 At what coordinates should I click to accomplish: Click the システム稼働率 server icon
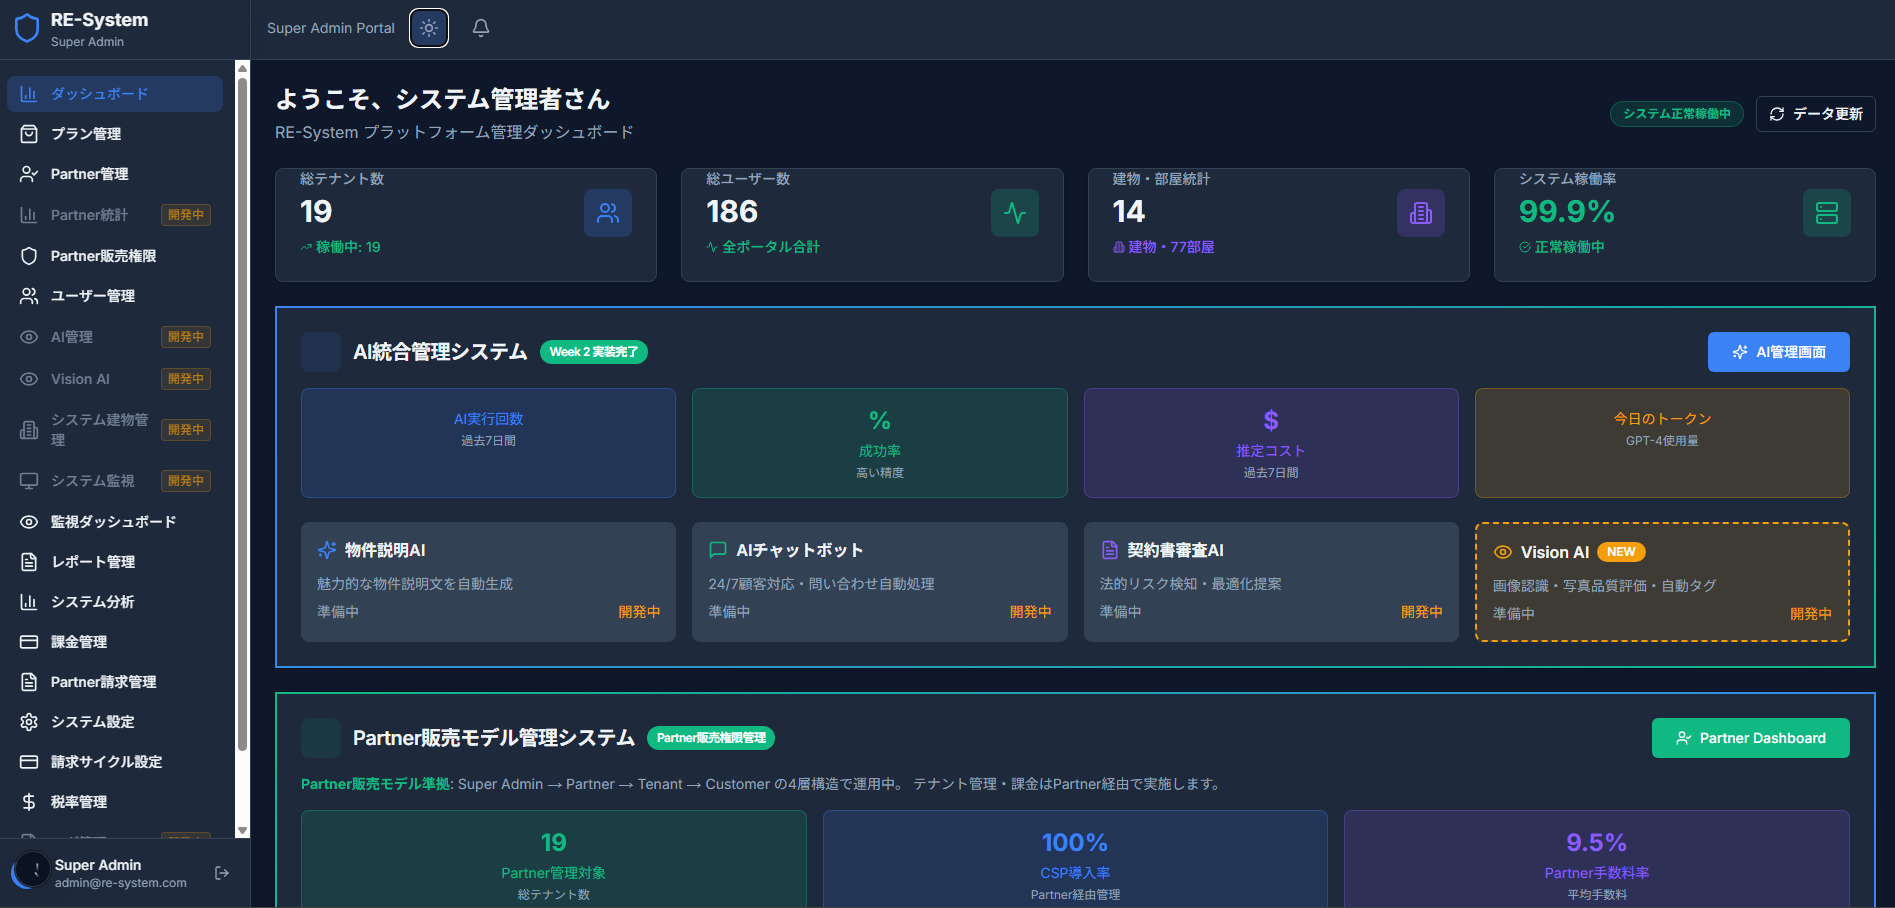pos(1827,213)
